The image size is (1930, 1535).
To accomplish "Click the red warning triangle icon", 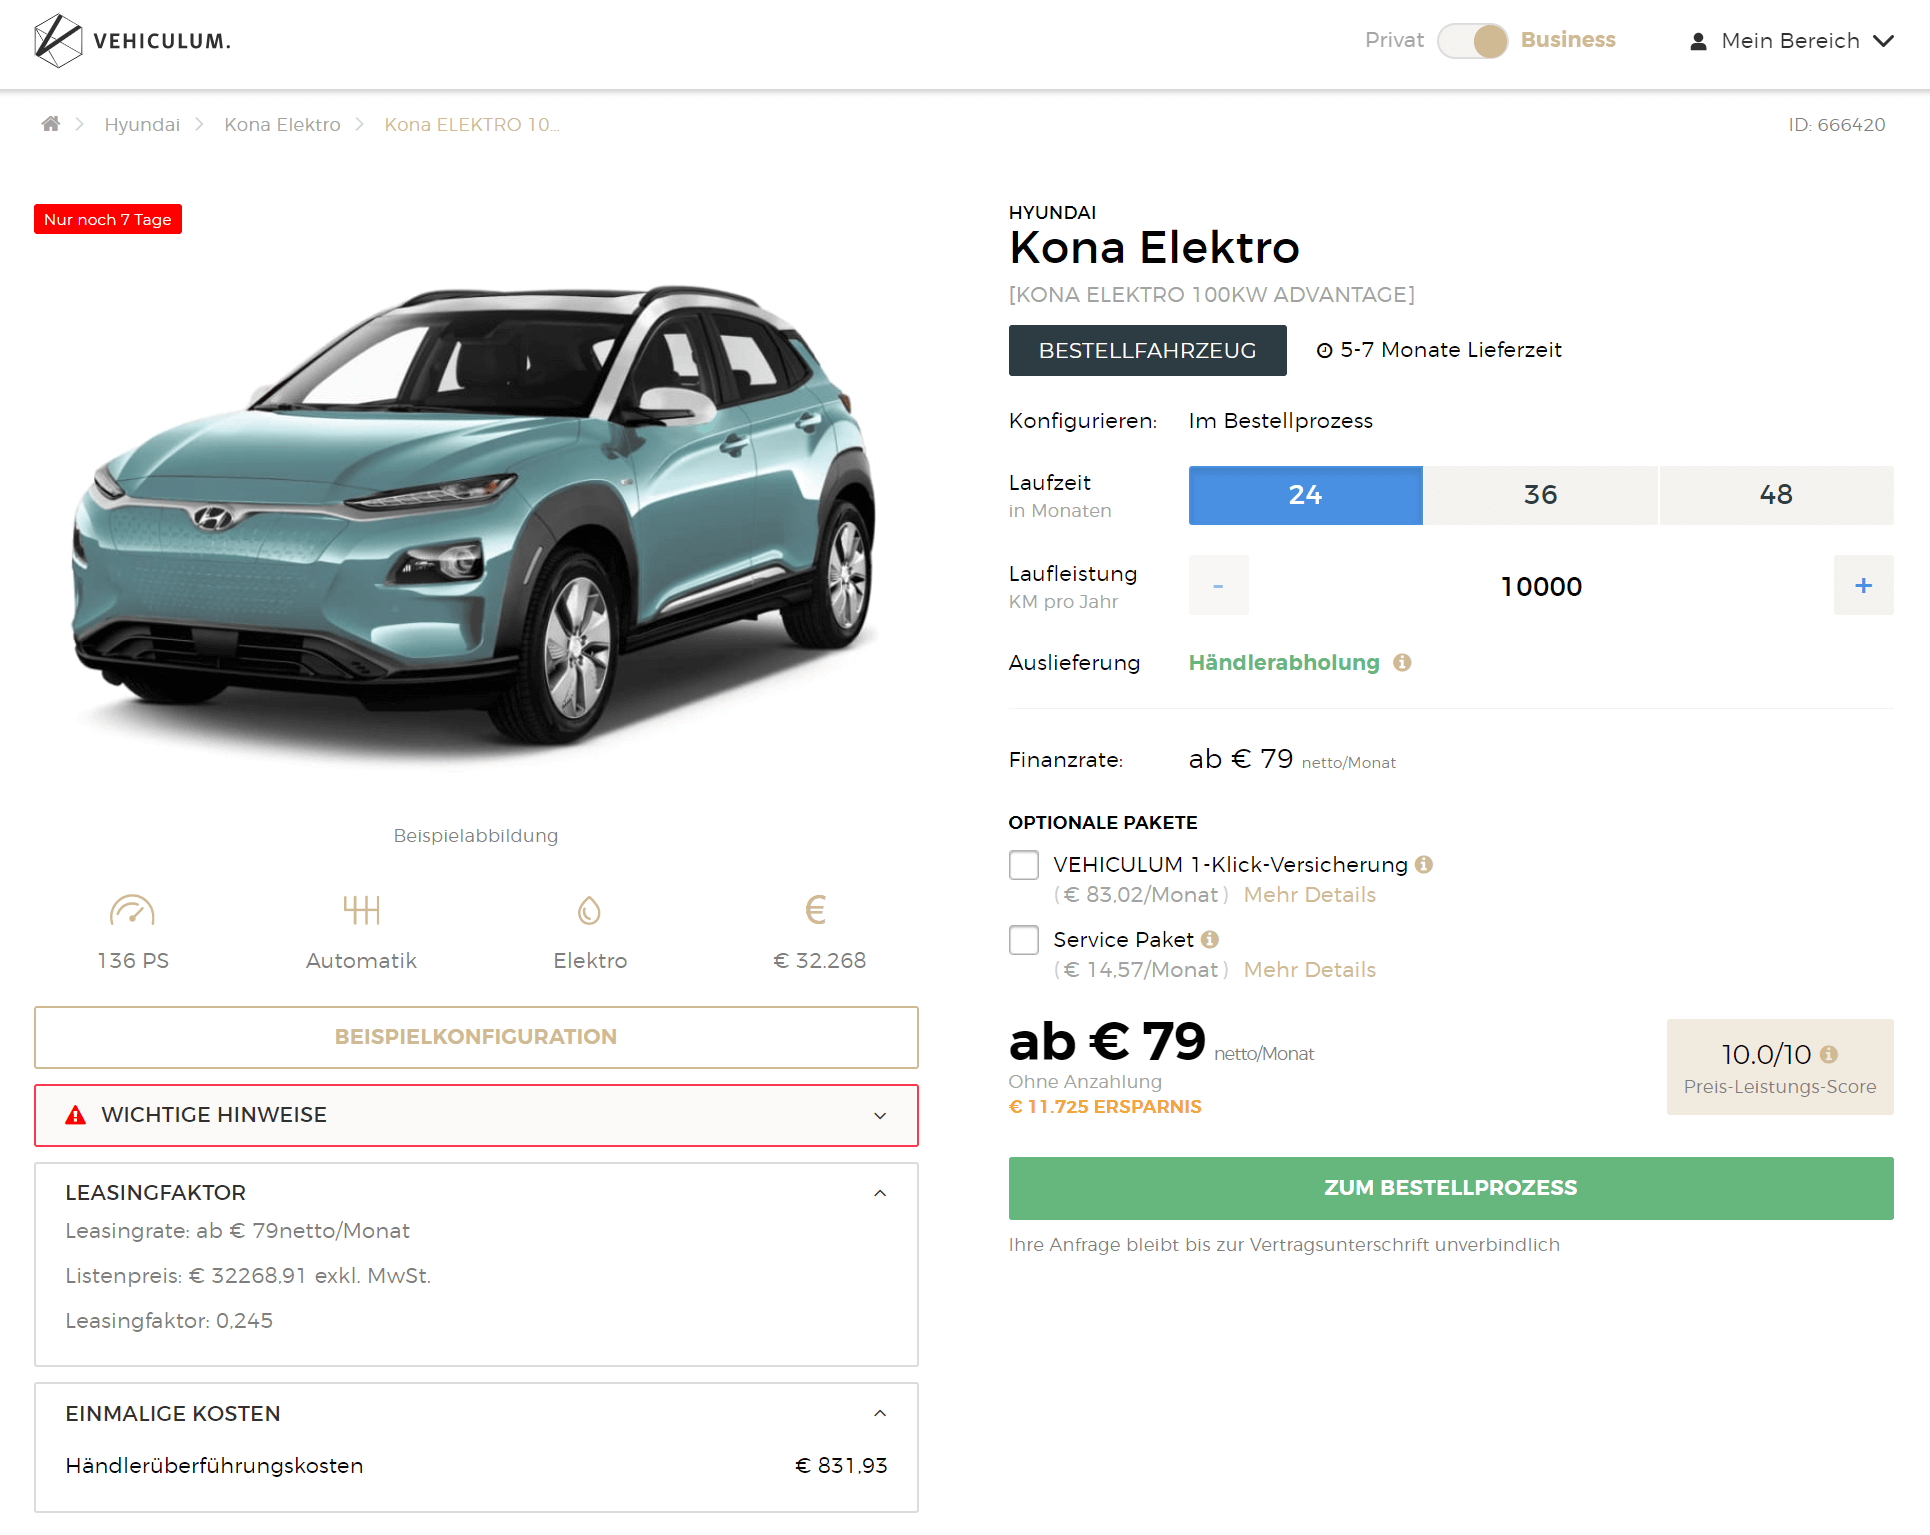I will pyautogui.click(x=75, y=1115).
